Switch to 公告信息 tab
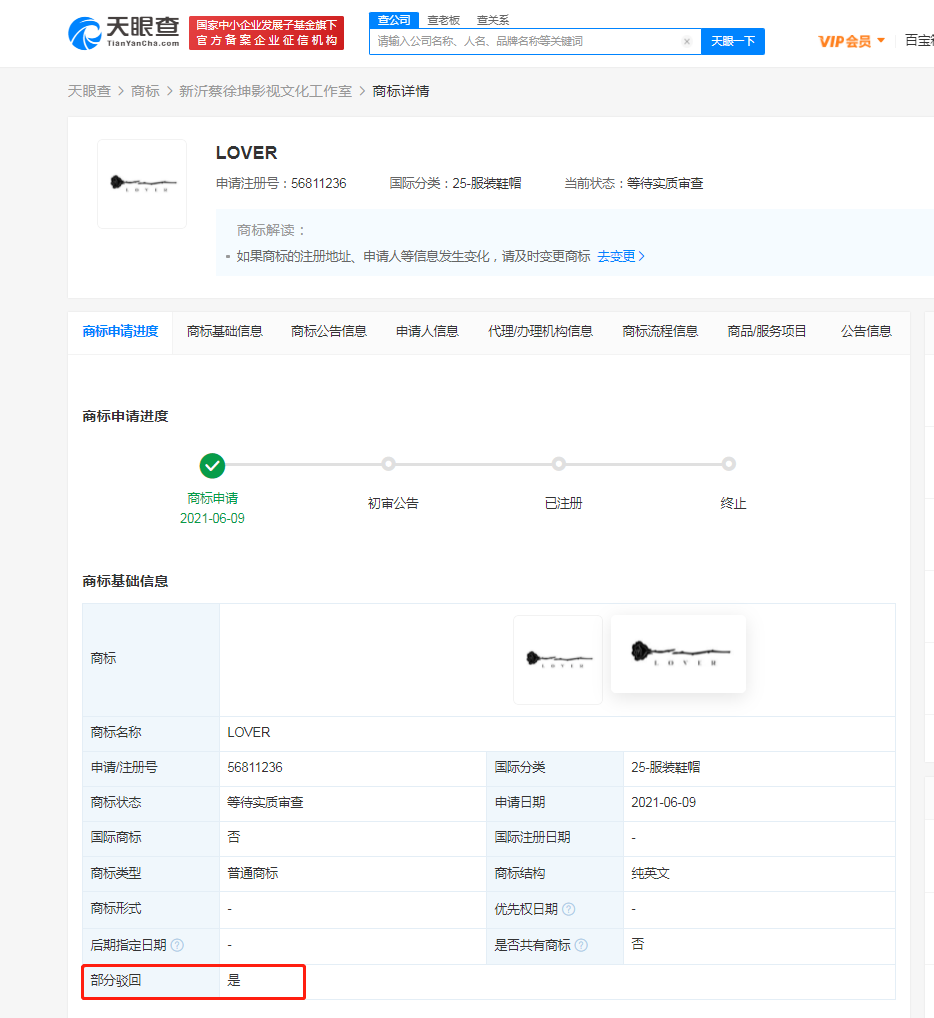 866,332
